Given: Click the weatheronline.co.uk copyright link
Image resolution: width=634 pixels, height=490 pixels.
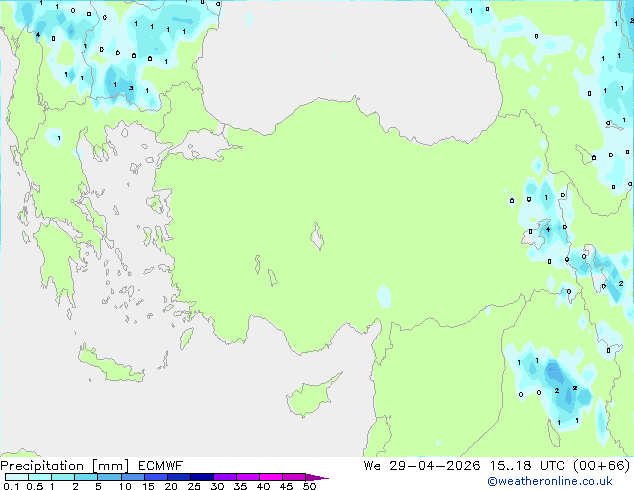Looking at the screenshot, I should point(550,481).
